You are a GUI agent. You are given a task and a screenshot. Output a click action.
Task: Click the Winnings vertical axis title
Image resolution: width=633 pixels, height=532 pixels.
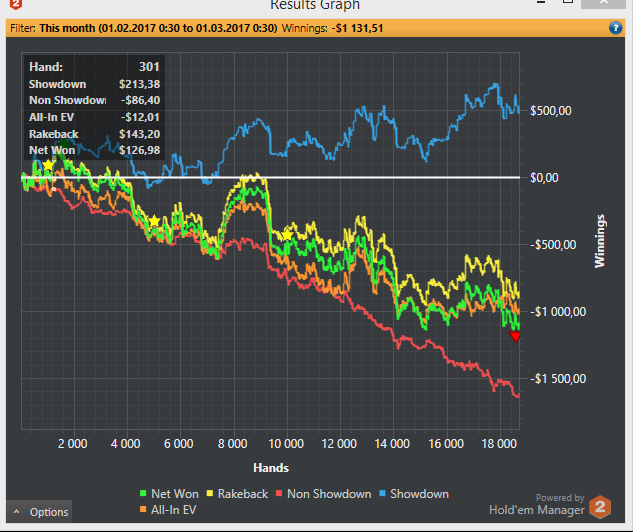(600, 241)
